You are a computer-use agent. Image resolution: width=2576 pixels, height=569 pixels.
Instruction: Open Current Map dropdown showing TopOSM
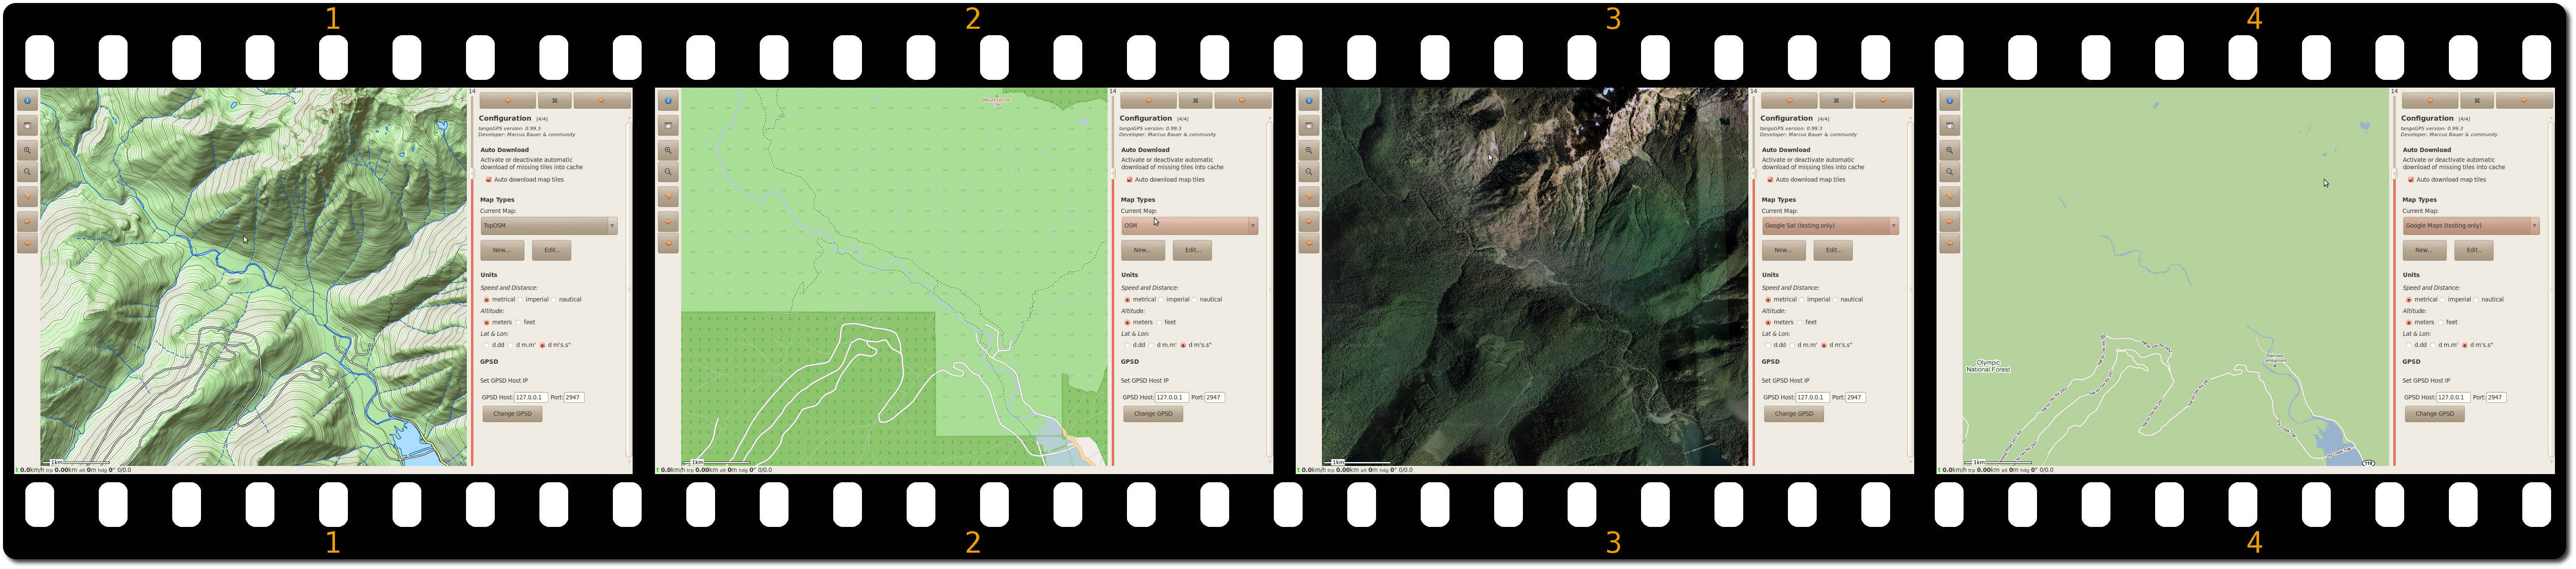coord(549,226)
